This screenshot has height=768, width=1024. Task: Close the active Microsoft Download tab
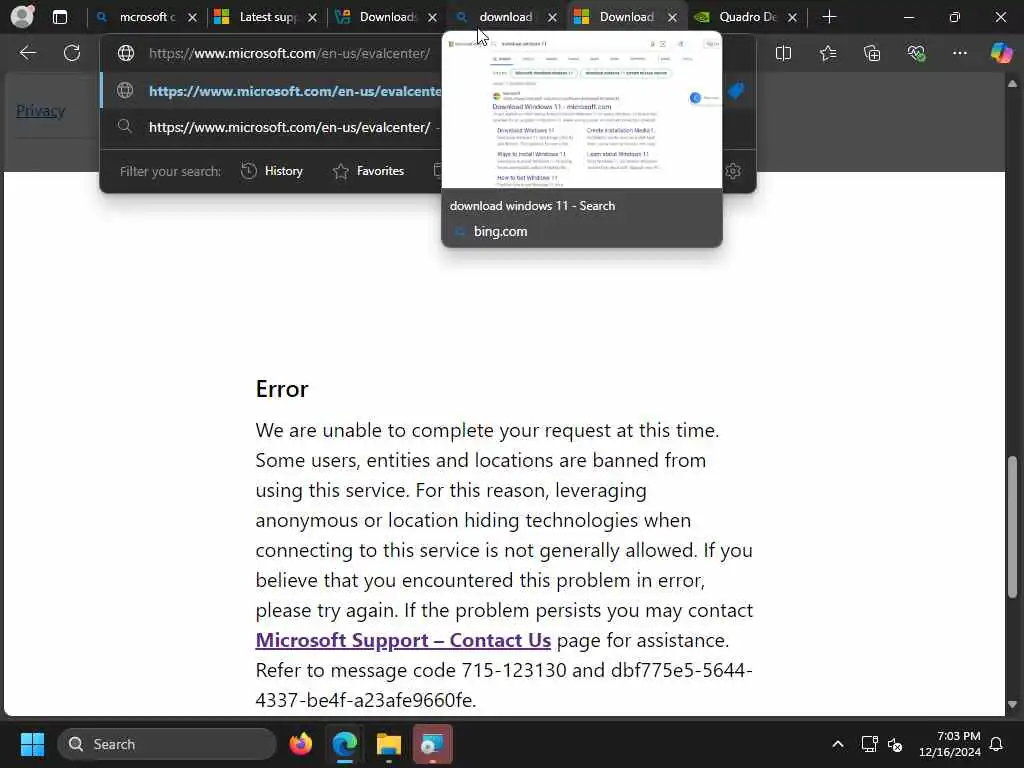[673, 18]
